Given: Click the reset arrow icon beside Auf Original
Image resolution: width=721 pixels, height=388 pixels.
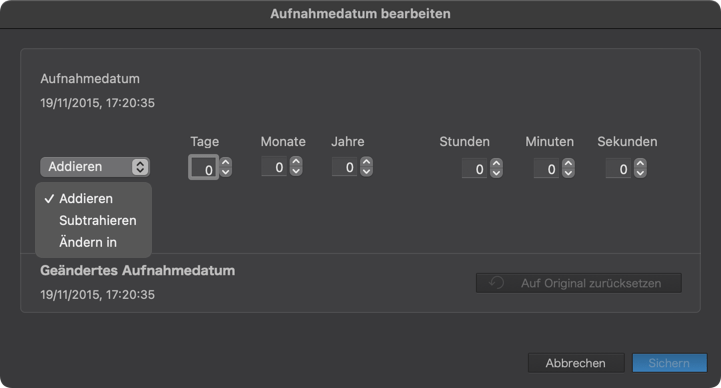Looking at the screenshot, I should click(x=496, y=283).
